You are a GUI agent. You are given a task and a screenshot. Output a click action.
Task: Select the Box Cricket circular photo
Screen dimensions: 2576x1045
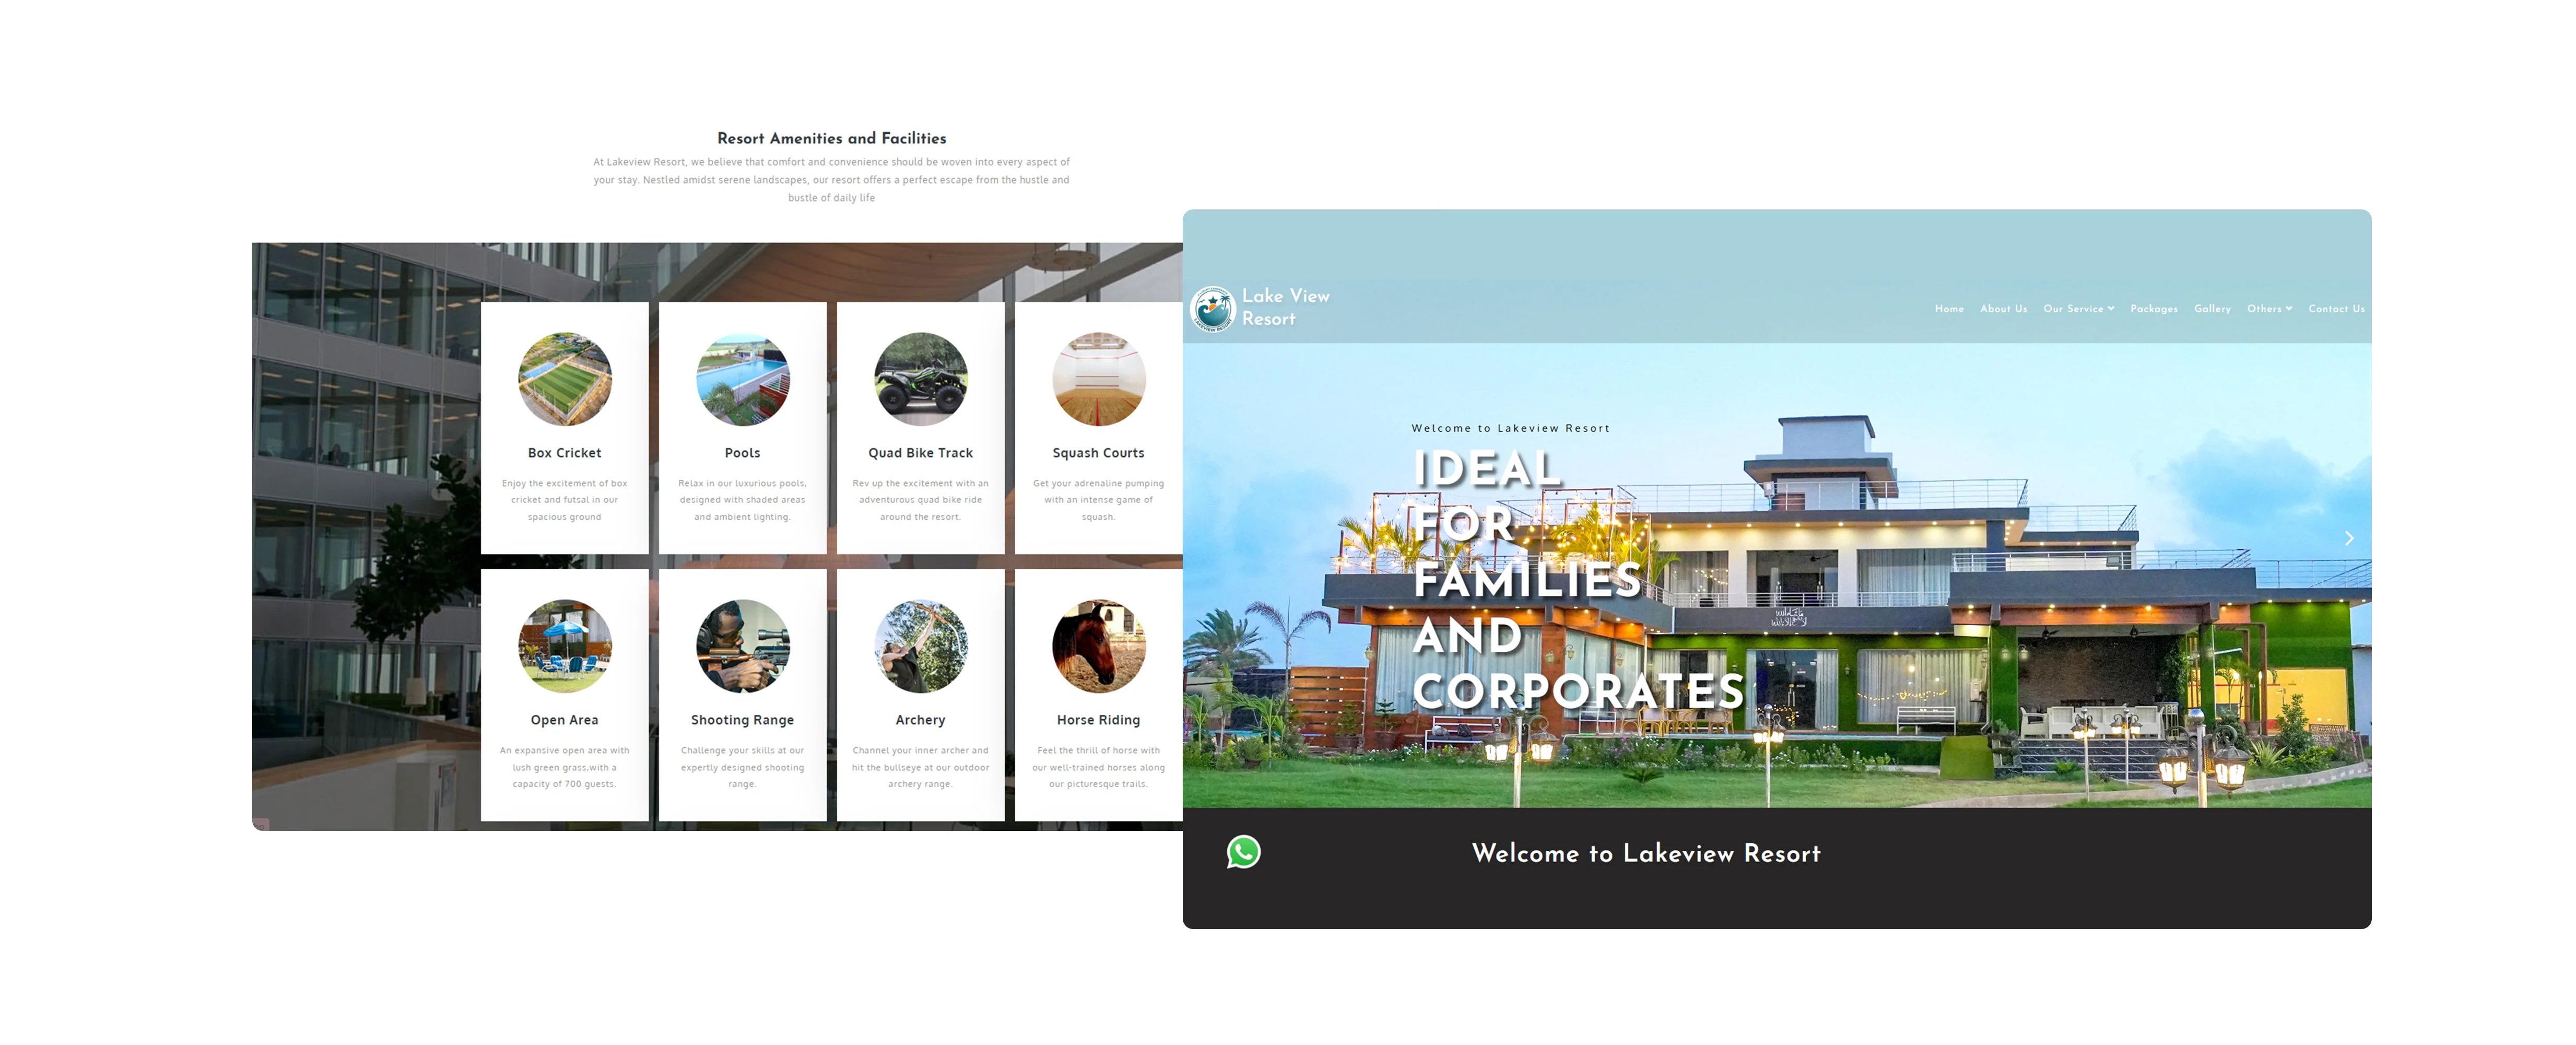click(564, 379)
